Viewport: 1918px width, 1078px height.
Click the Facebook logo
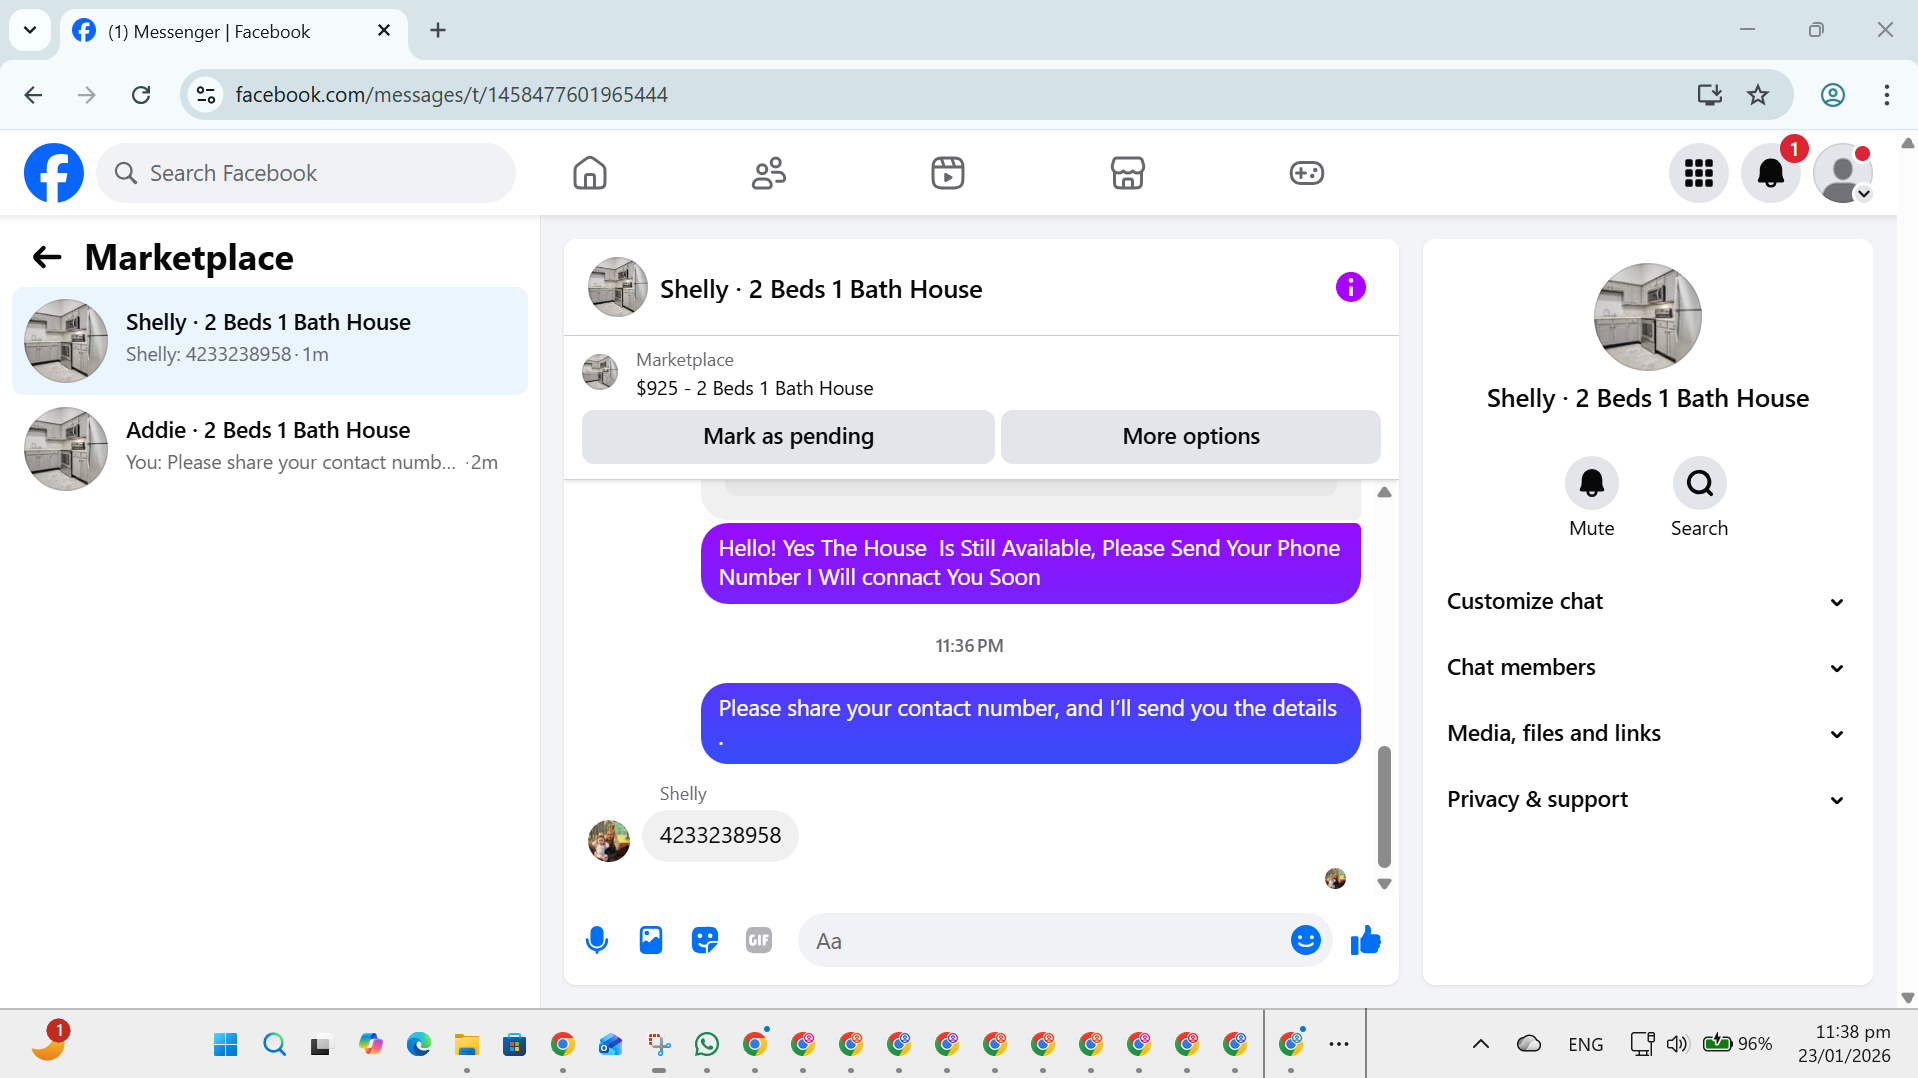click(x=54, y=173)
